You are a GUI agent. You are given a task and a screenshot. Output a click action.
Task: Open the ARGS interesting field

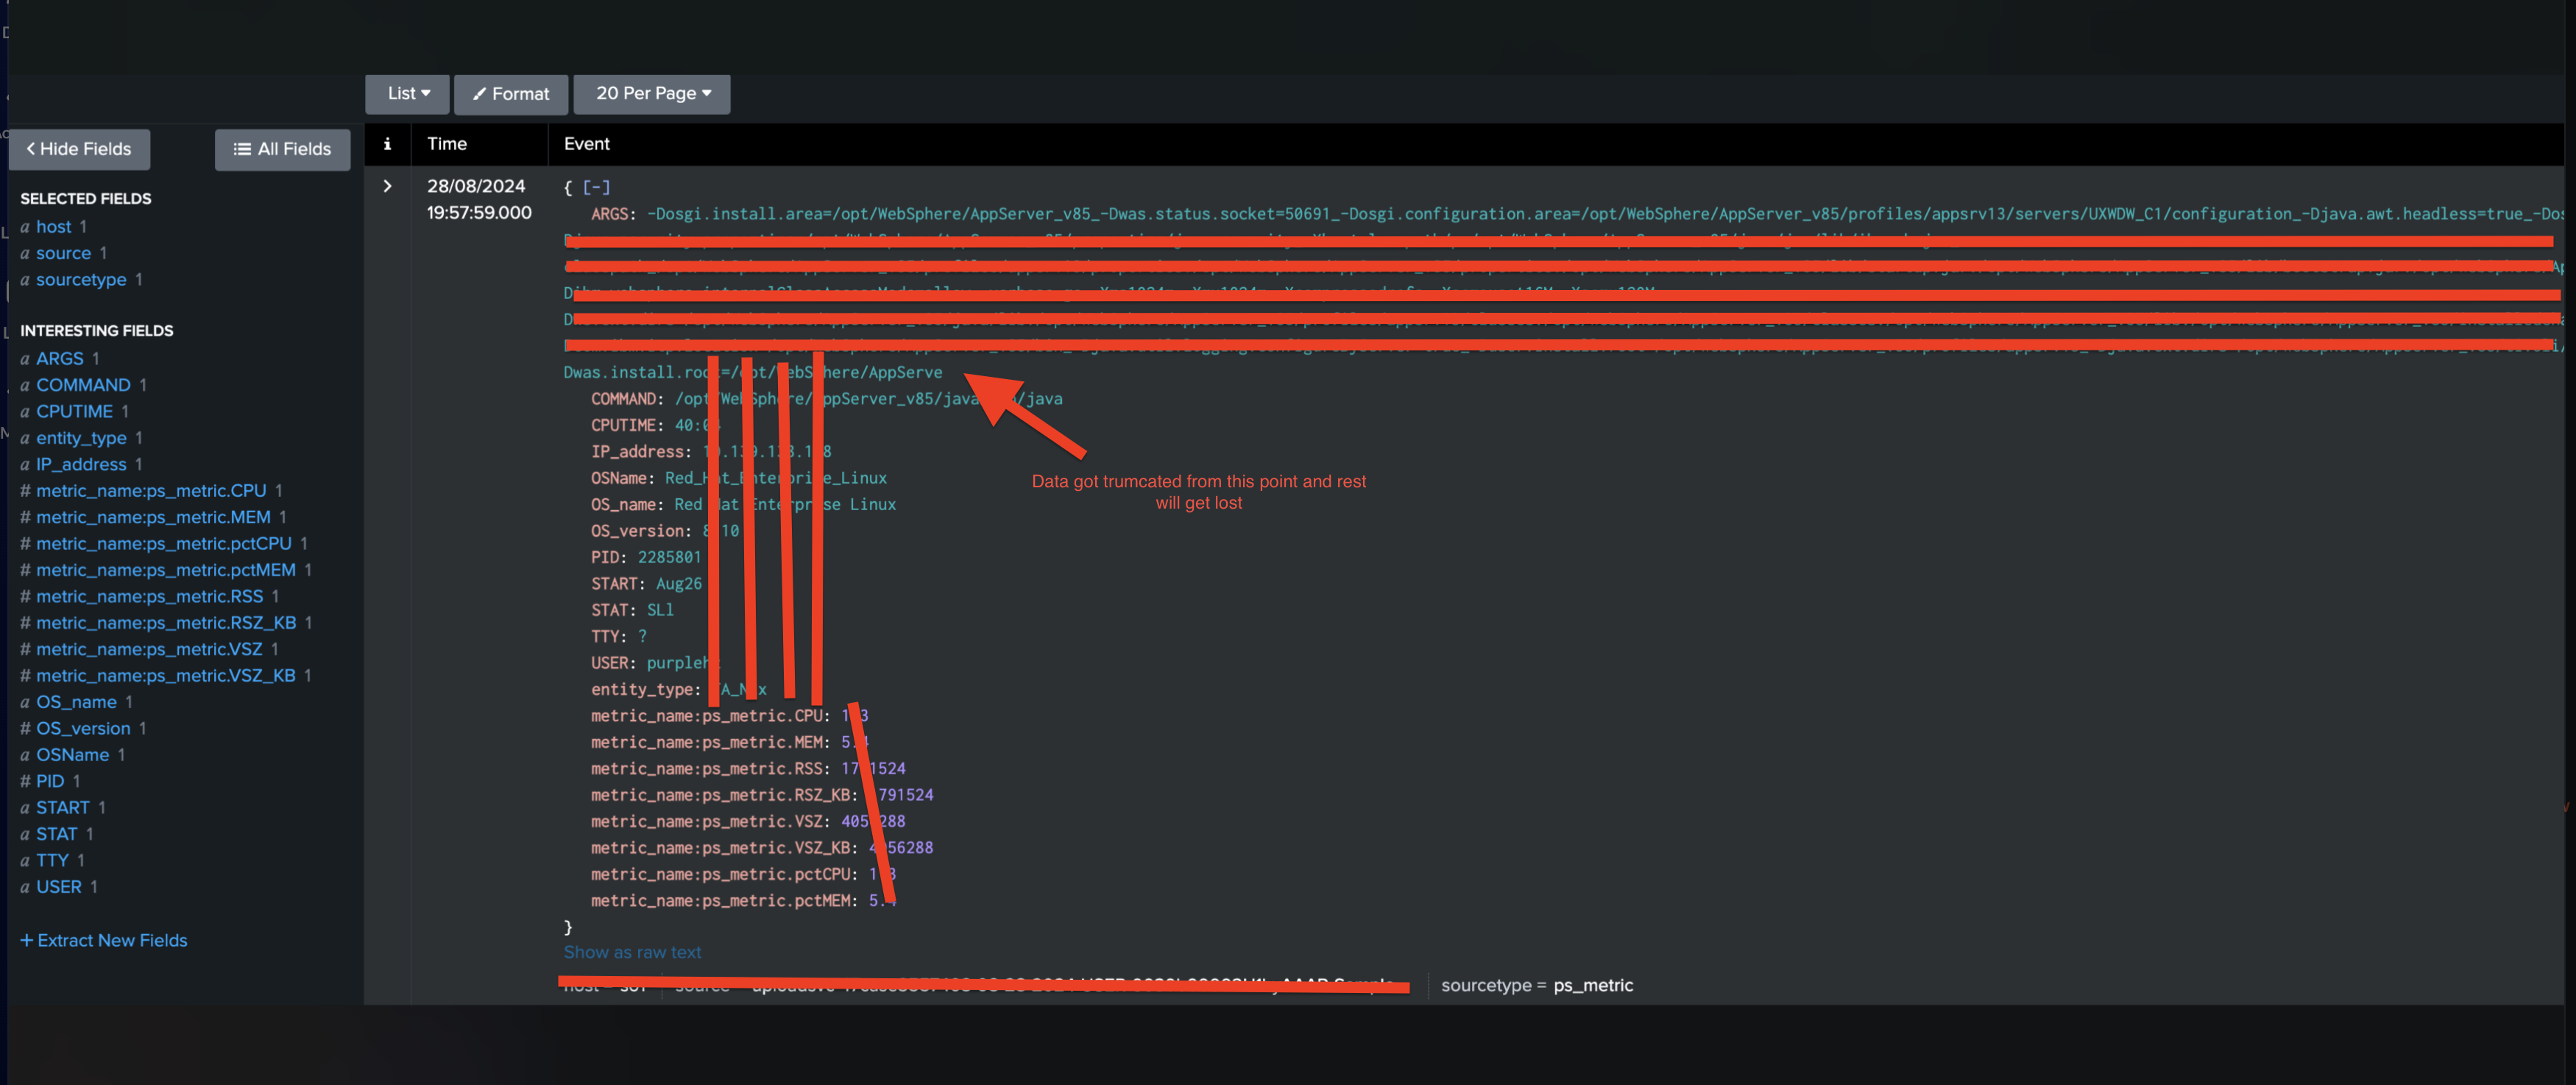[60, 358]
